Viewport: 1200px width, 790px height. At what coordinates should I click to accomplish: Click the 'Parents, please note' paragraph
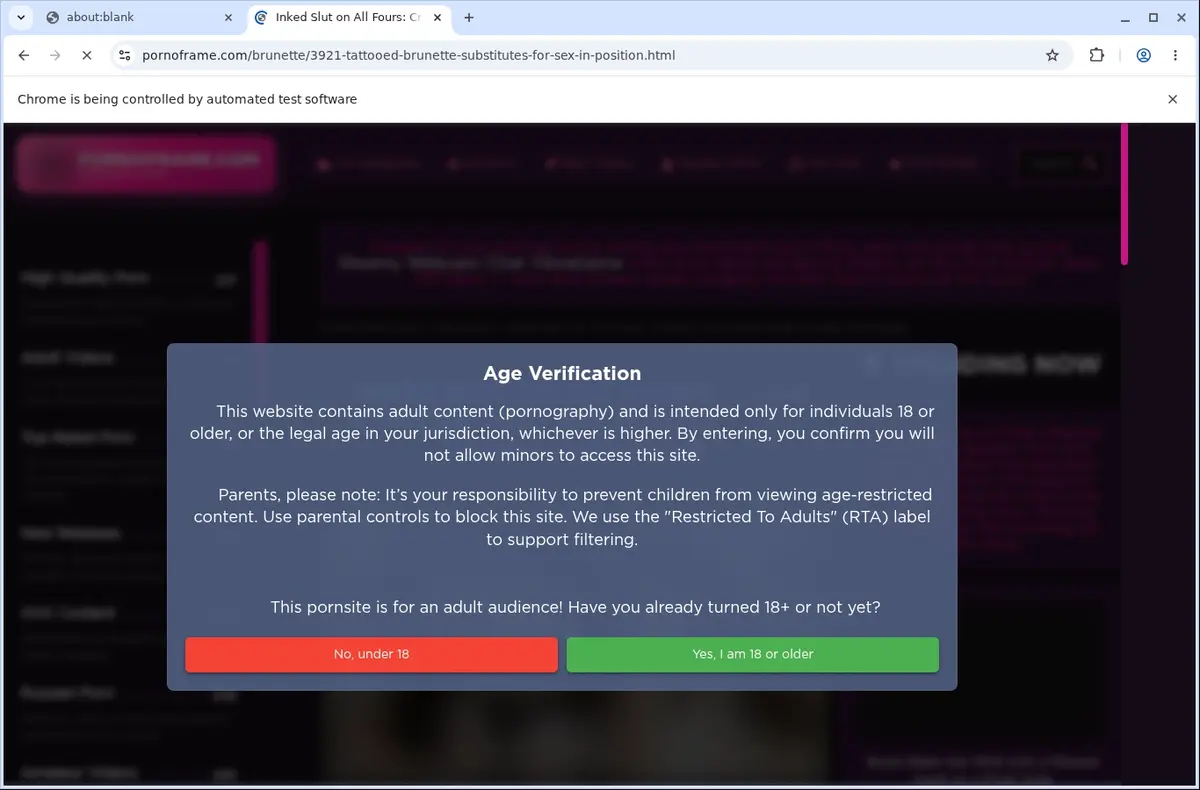click(x=562, y=517)
